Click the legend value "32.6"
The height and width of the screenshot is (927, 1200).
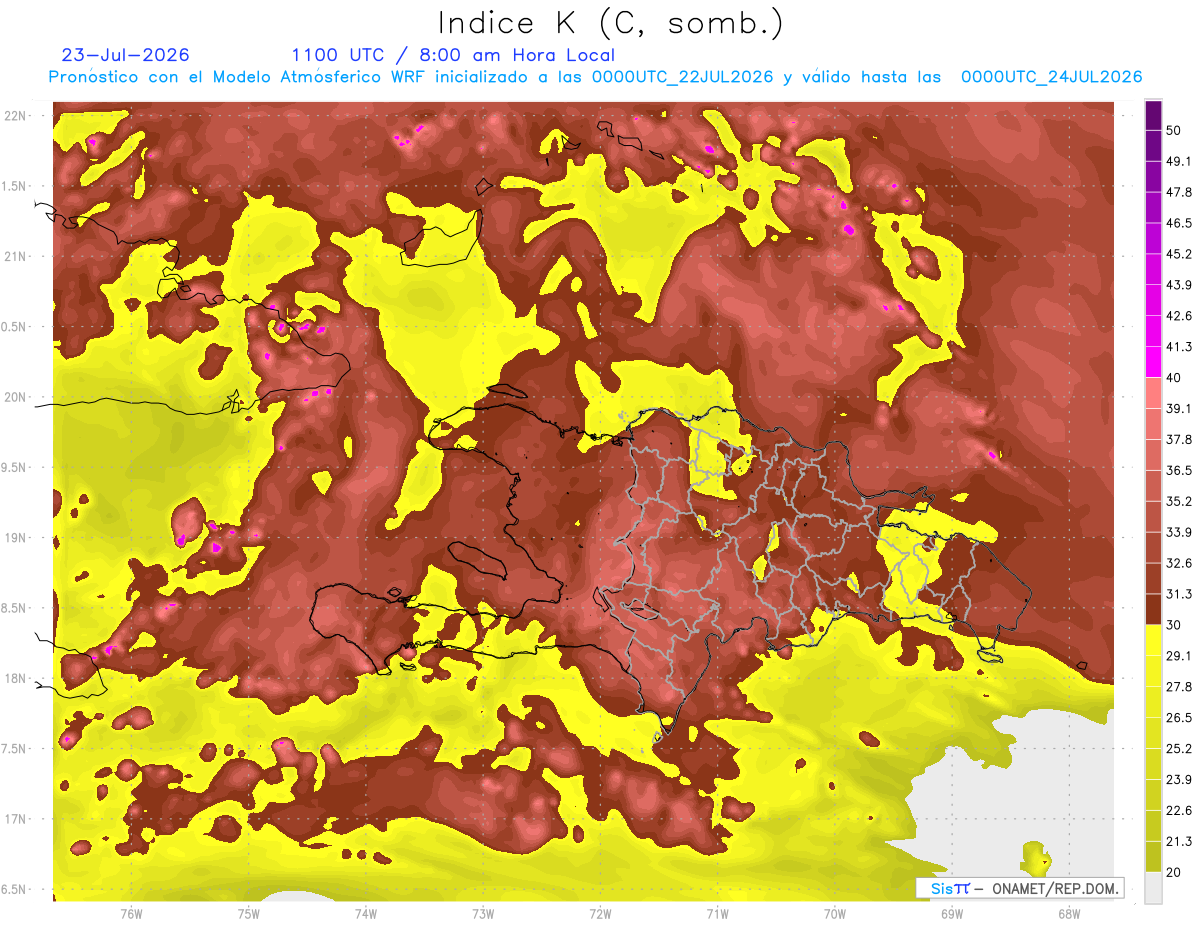[1178, 563]
